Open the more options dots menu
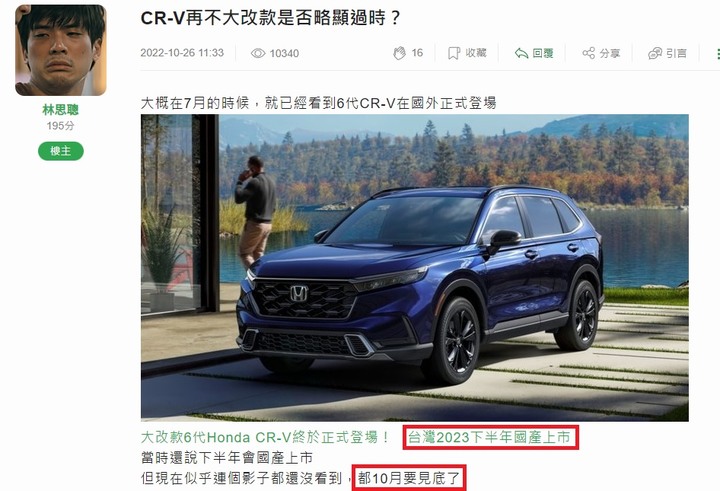 718,54
